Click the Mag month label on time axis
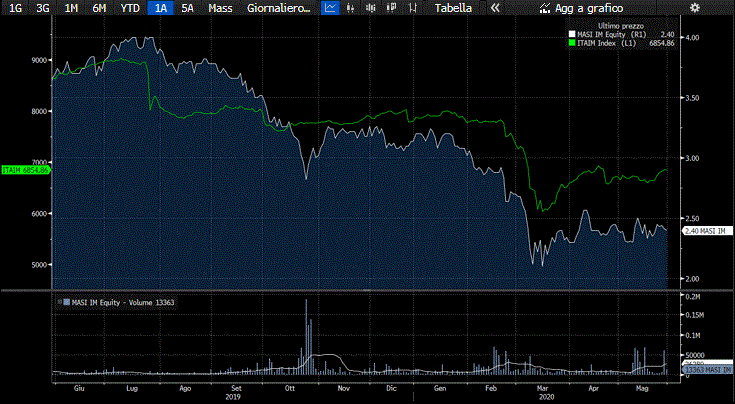 (x=641, y=389)
